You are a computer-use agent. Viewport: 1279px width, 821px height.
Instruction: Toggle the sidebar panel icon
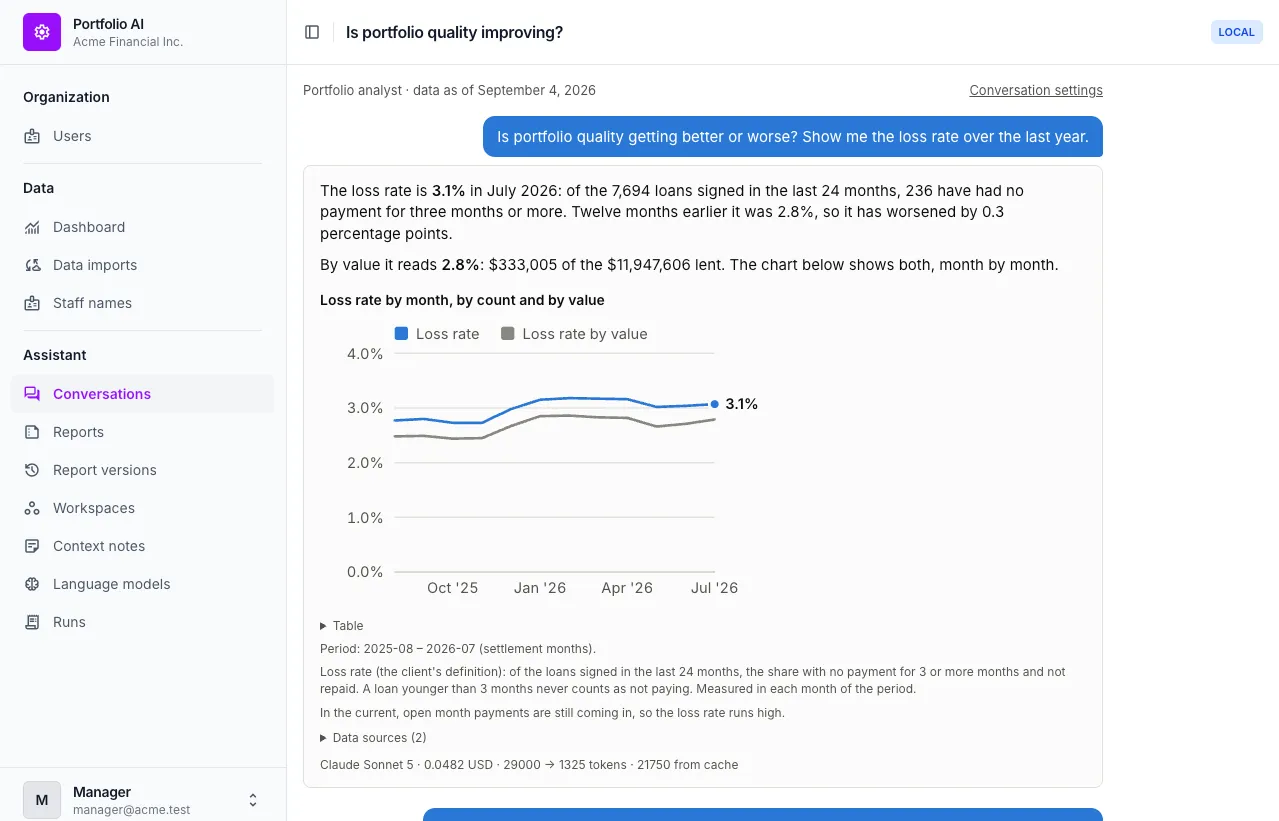312,32
